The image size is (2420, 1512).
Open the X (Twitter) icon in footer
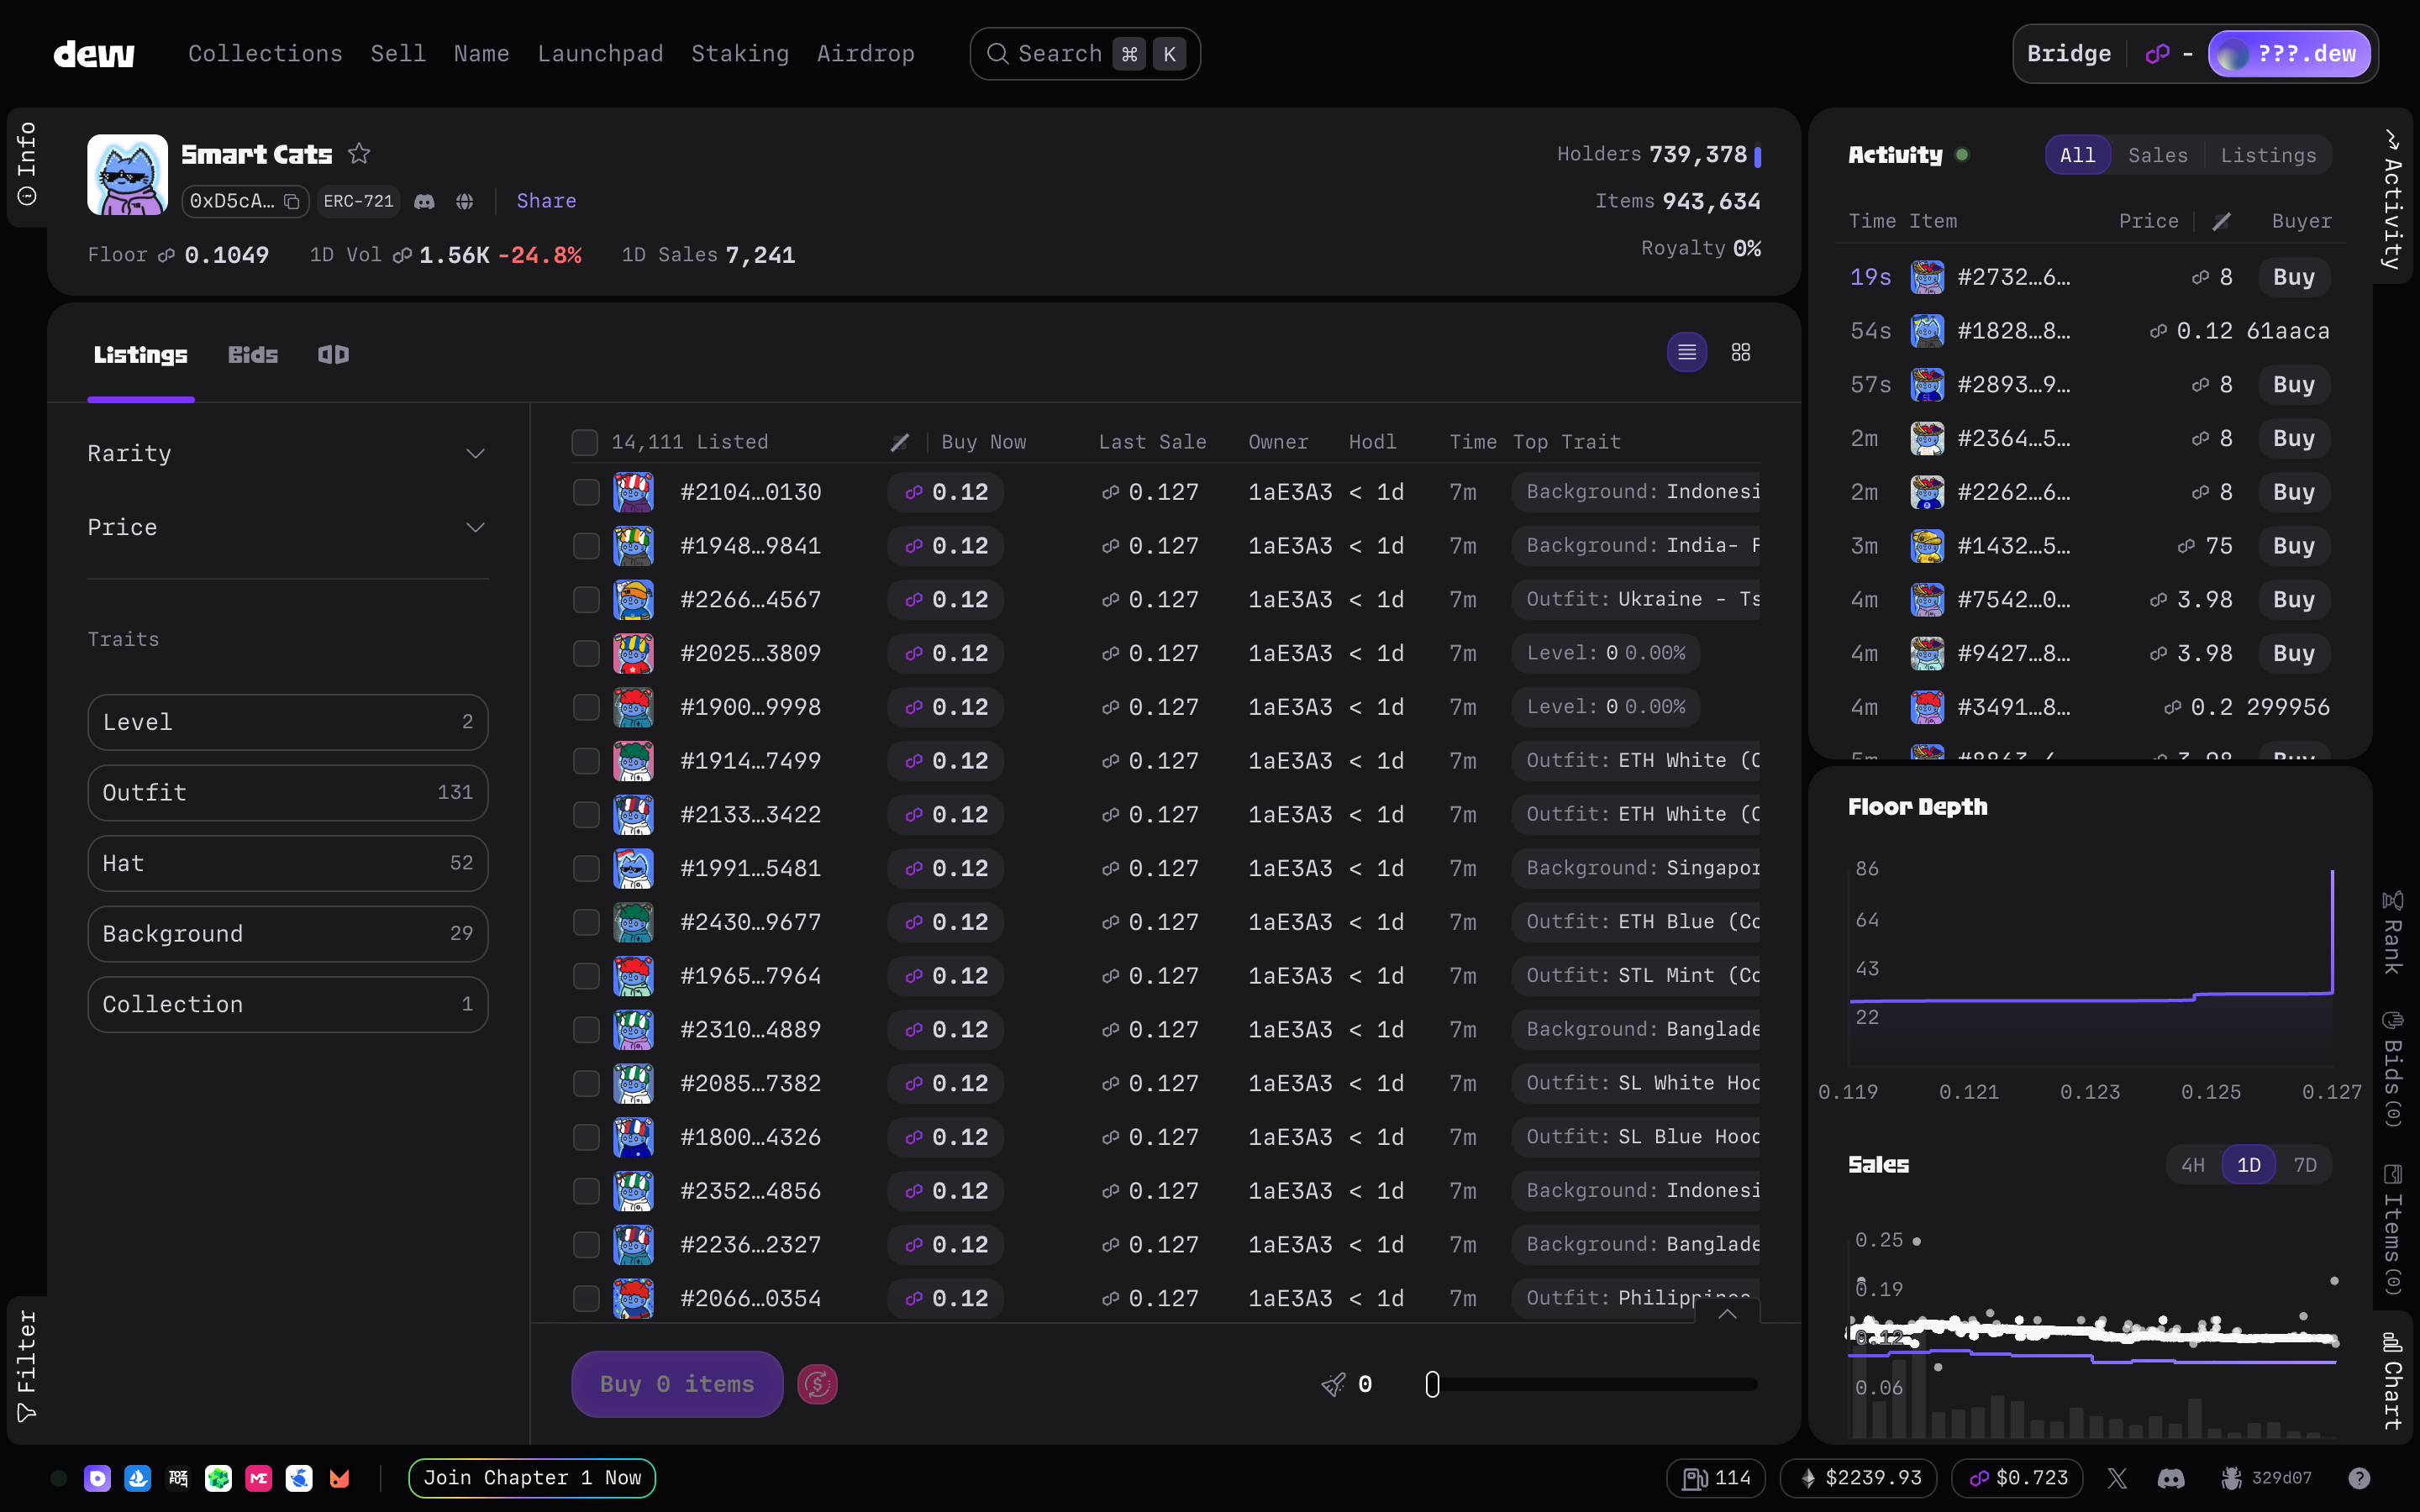pyautogui.click(x=2116, y=1478)
